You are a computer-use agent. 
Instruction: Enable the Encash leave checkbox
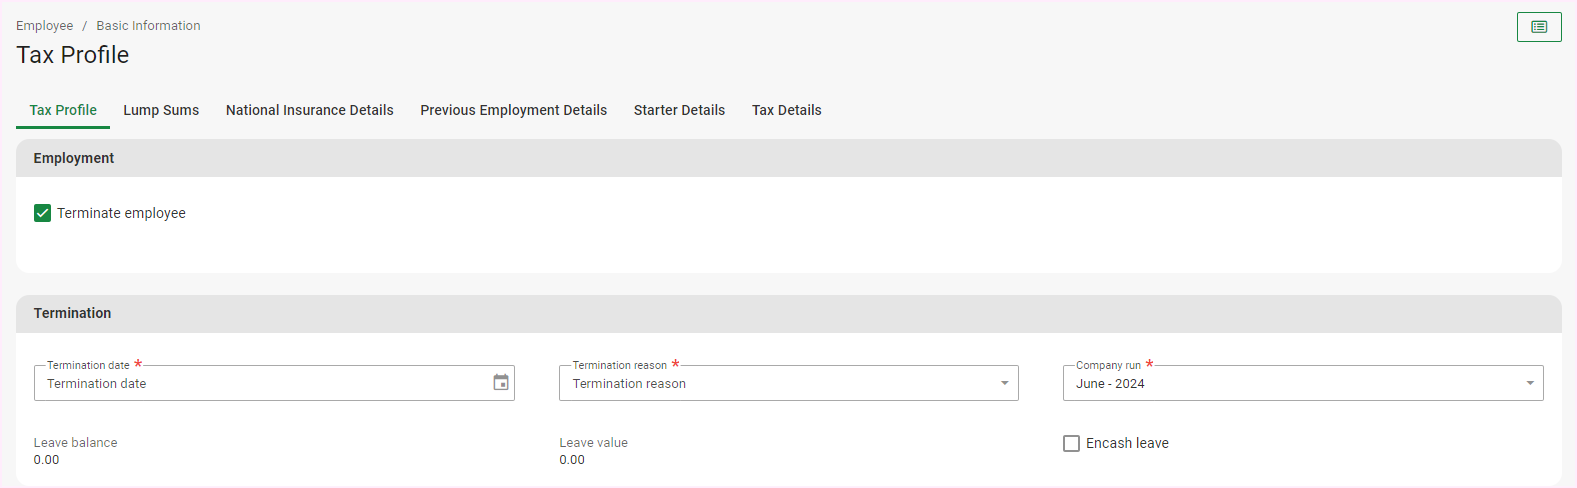tap(1071, 443)
